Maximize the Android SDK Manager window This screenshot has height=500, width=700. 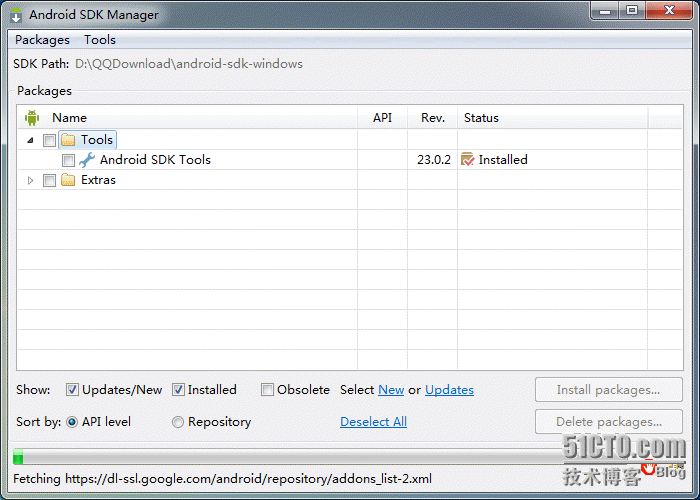click(x=632, y=11)
